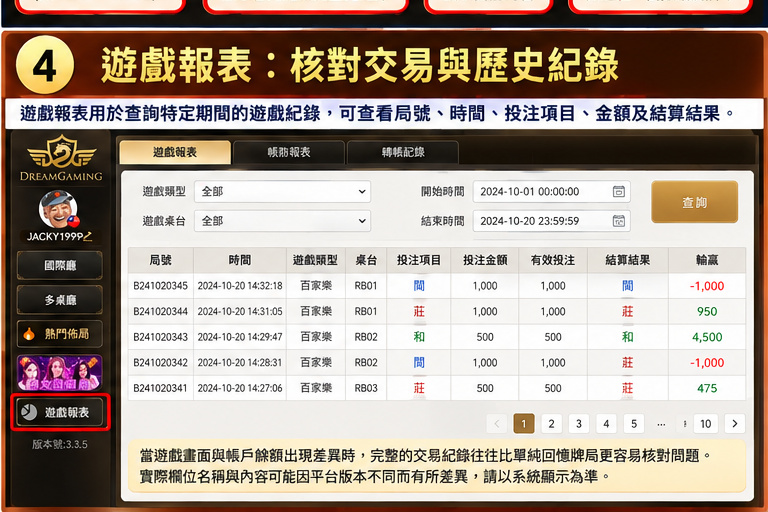Go to the next page arrow
Screen dimensions: 768x512
point(735,424)
